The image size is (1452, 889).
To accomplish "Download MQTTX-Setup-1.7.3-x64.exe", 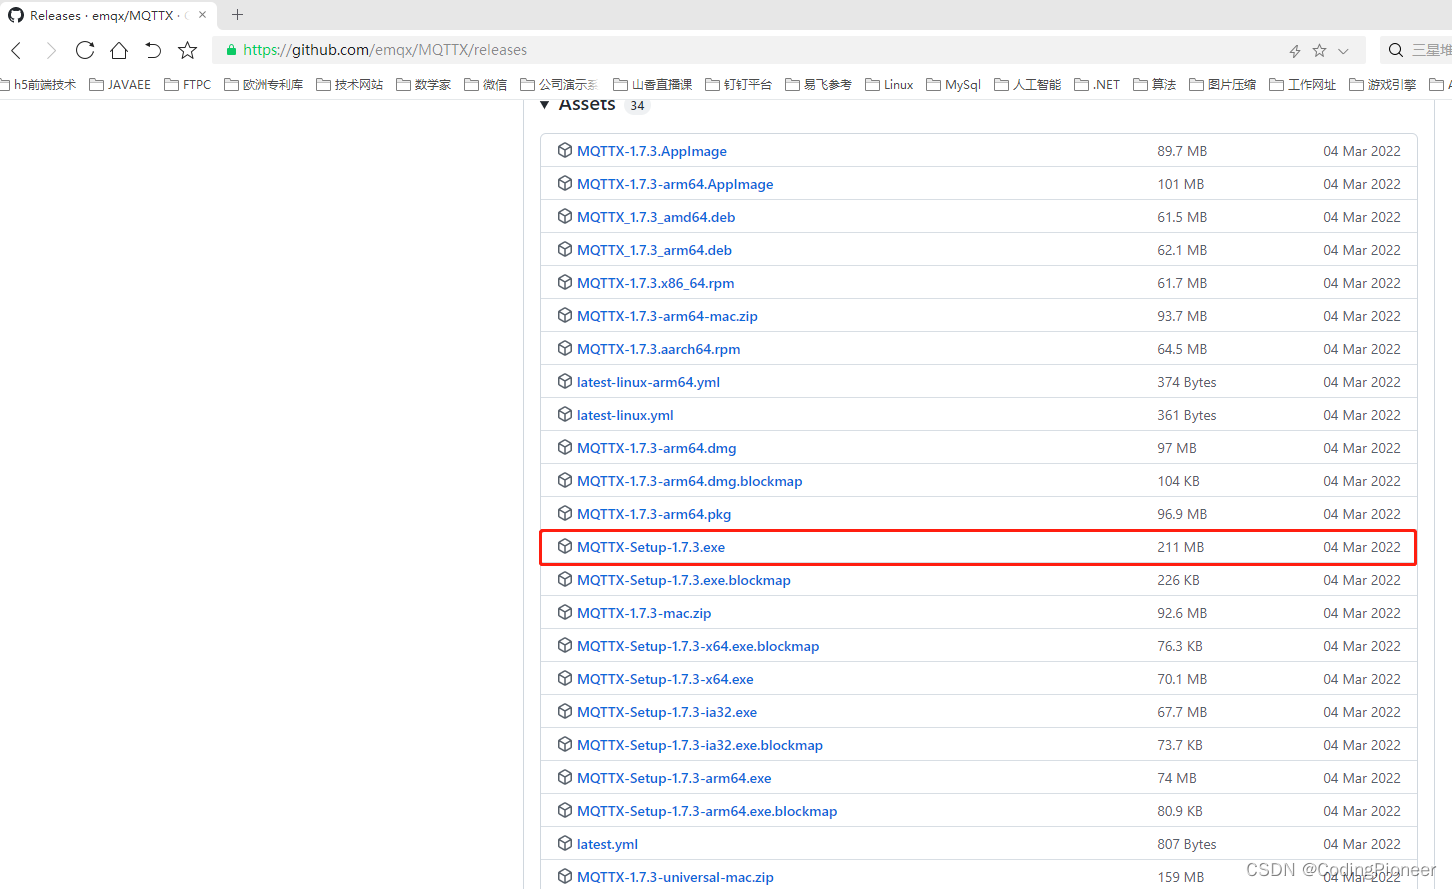I will pyautogui.click(x=665, y=679).
